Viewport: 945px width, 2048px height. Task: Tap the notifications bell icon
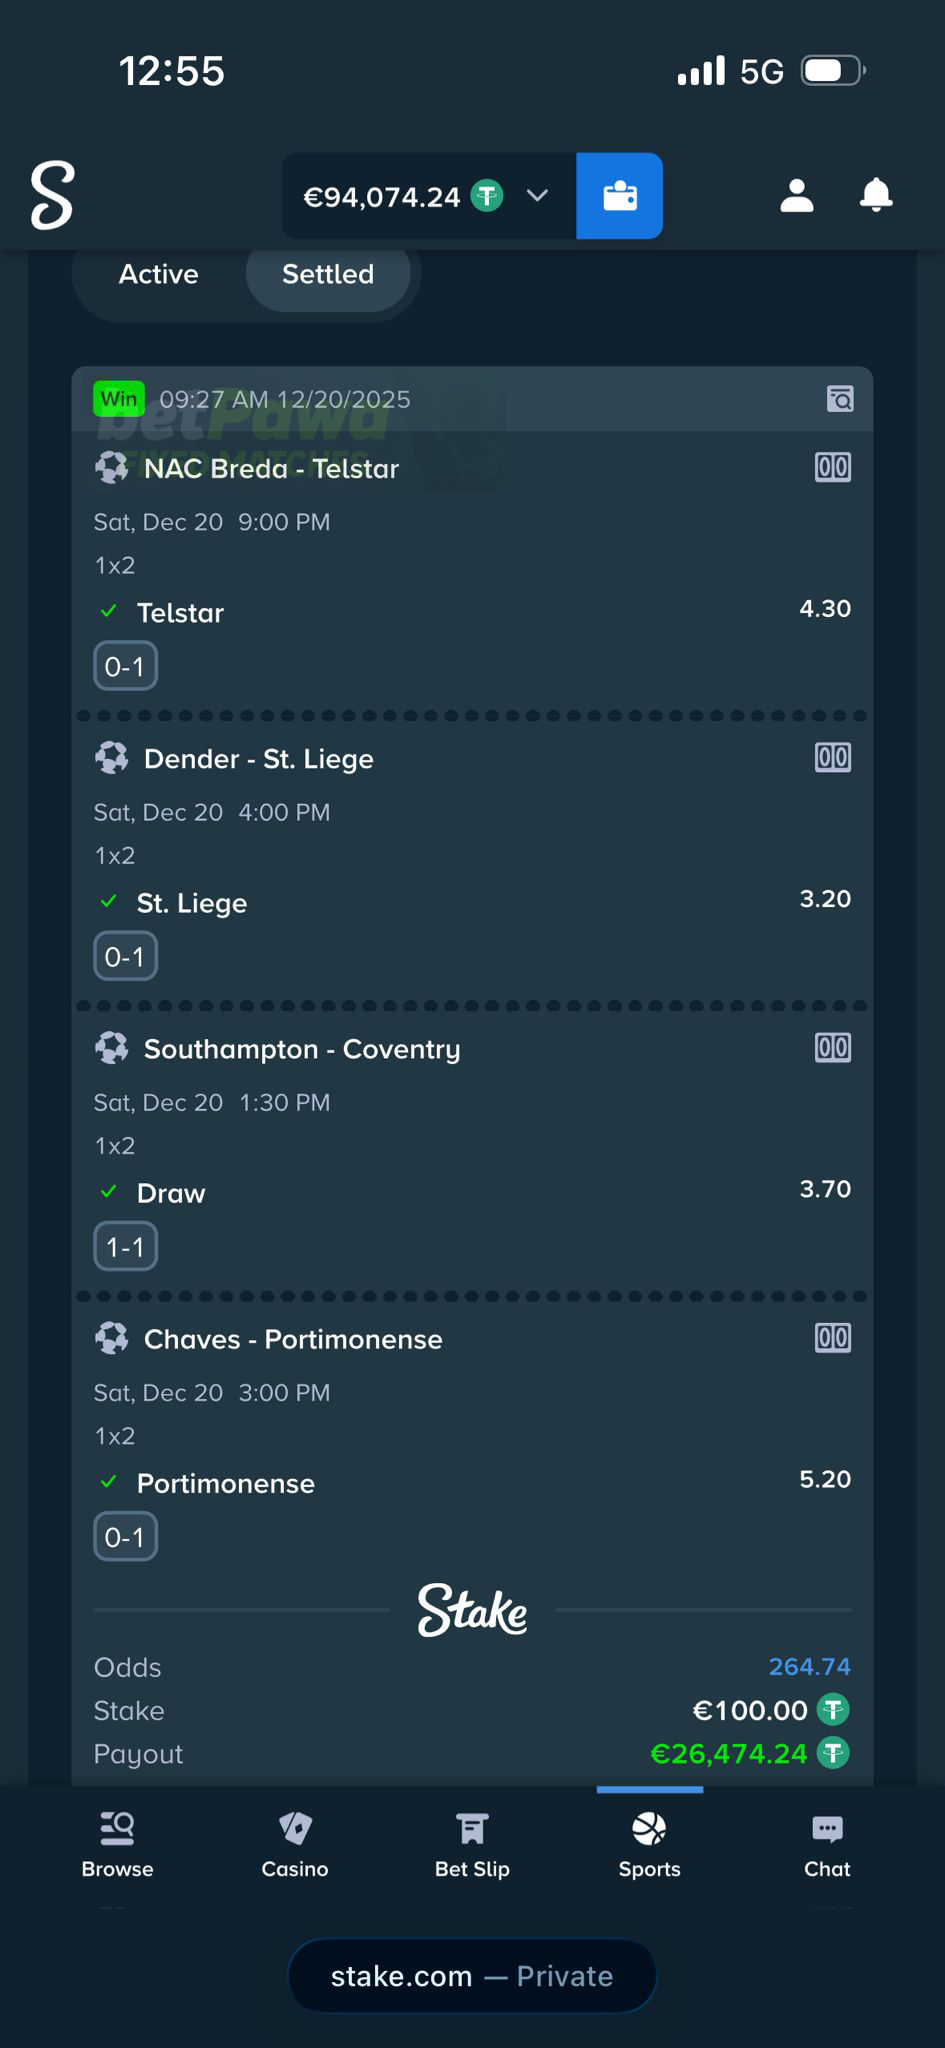click(876, 195)
